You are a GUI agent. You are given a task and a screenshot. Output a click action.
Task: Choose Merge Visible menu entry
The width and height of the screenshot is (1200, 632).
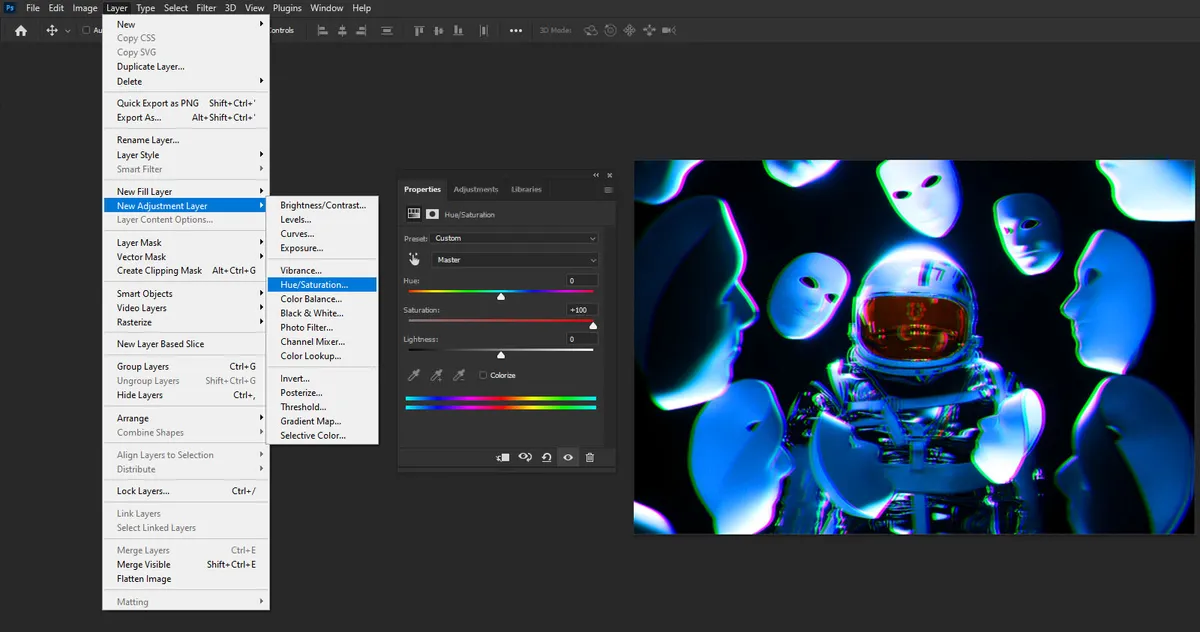click(186, 564)
